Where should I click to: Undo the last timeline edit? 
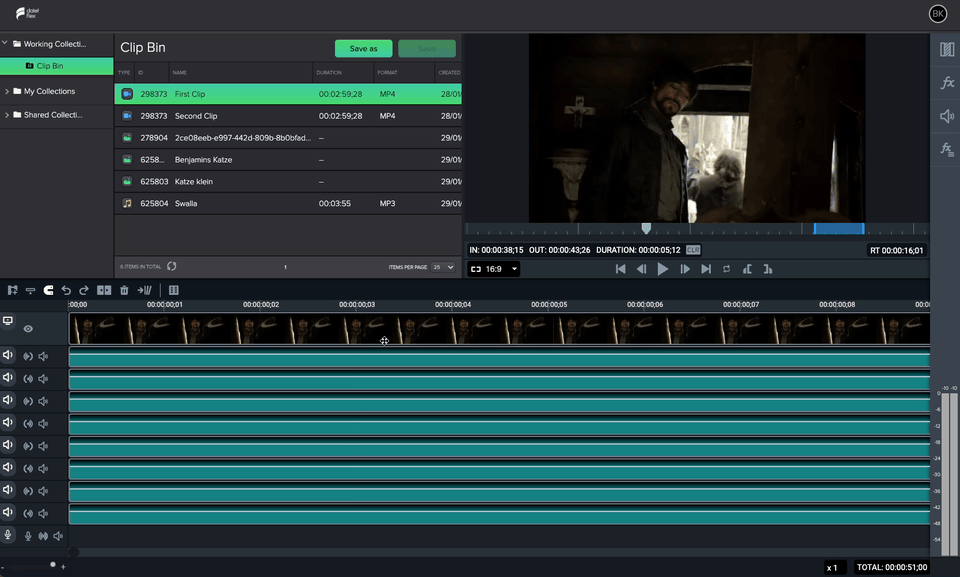tap(66, 290)
